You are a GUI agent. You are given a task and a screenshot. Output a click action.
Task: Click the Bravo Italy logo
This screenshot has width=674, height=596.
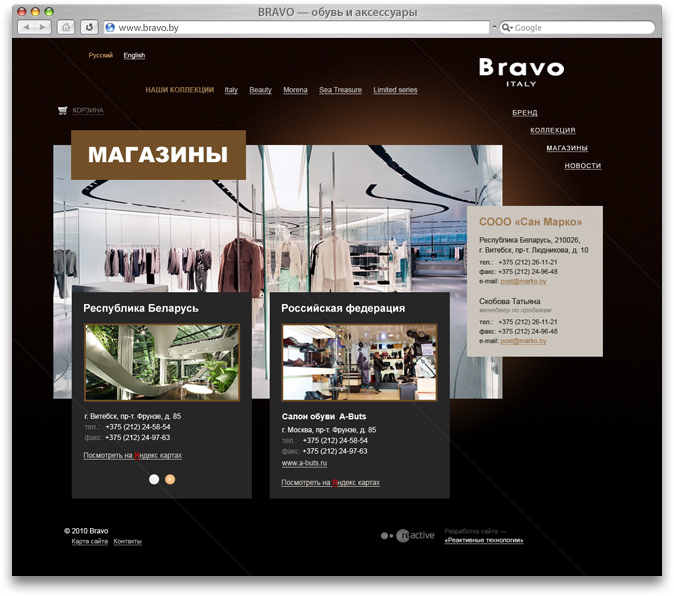(521, 73)
